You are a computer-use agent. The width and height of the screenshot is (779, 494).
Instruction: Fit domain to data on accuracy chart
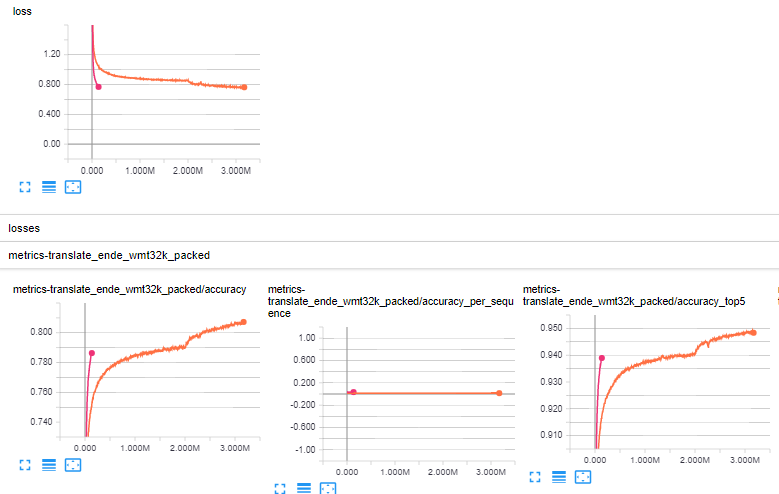[73, 465]
